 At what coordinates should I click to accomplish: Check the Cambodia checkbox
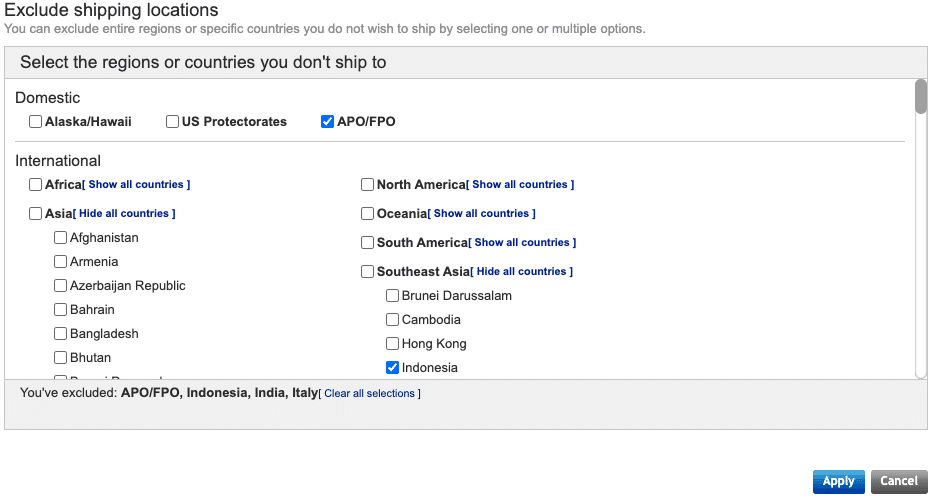[x=393, y=320]
